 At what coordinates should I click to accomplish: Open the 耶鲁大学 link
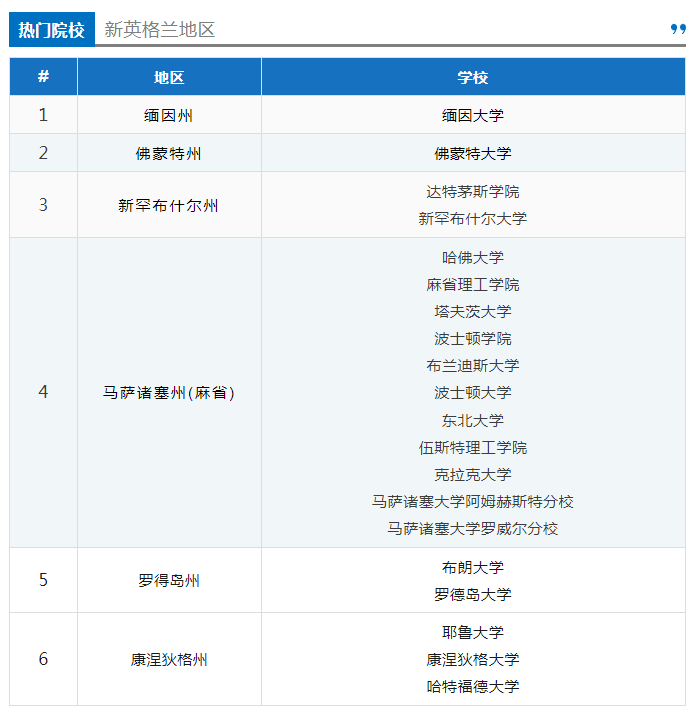coord(473,633)
